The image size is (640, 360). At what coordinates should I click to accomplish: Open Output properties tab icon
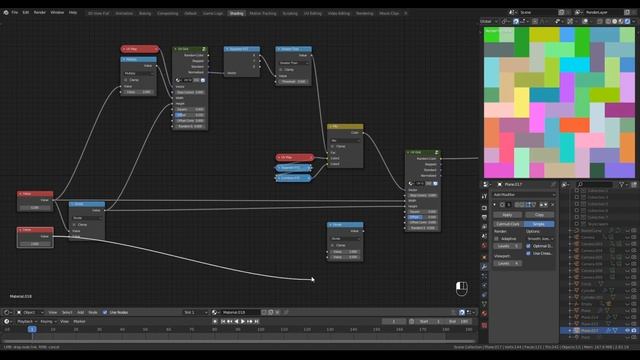coord(484,217)
